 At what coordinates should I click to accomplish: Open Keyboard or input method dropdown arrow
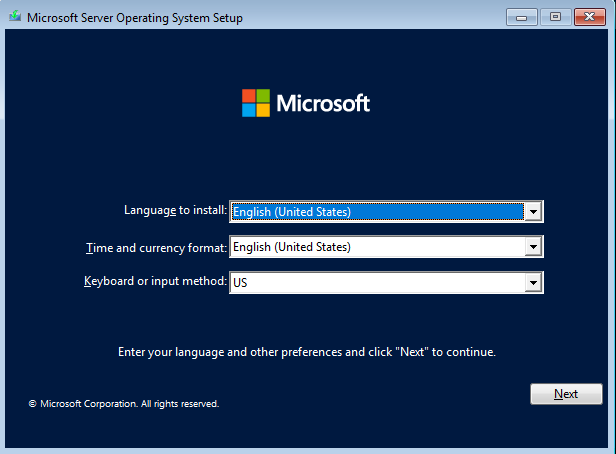pos(533,282)
